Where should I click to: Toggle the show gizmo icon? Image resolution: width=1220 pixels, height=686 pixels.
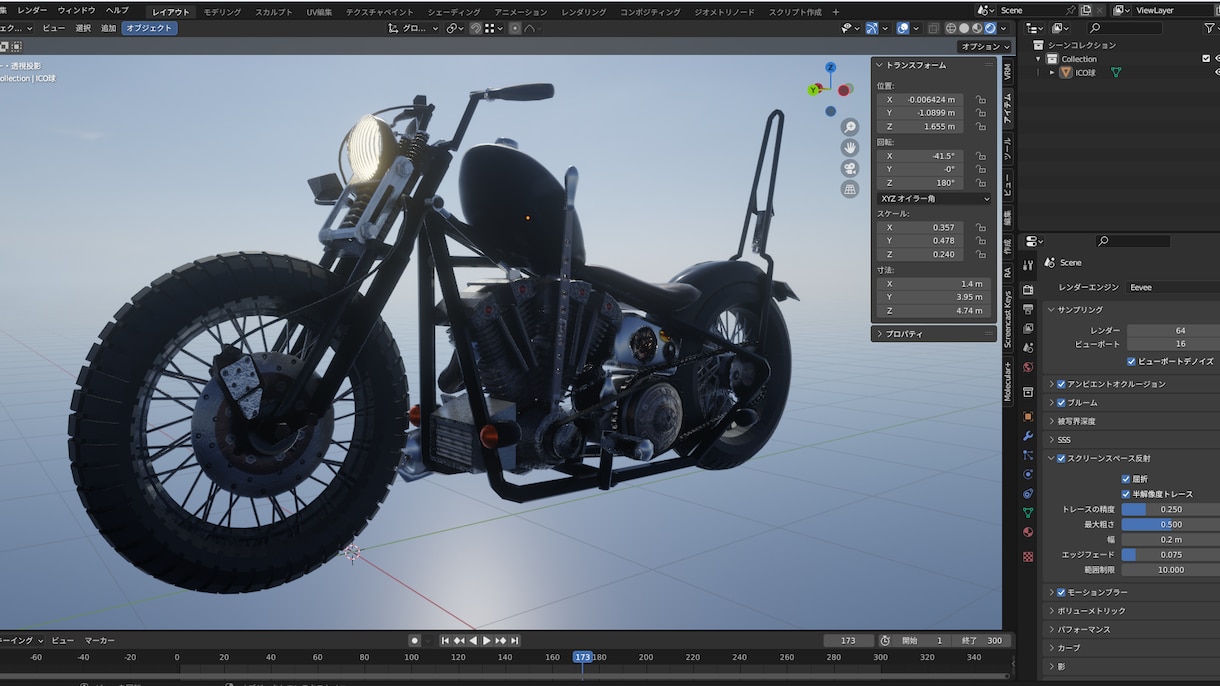(872, 28)
